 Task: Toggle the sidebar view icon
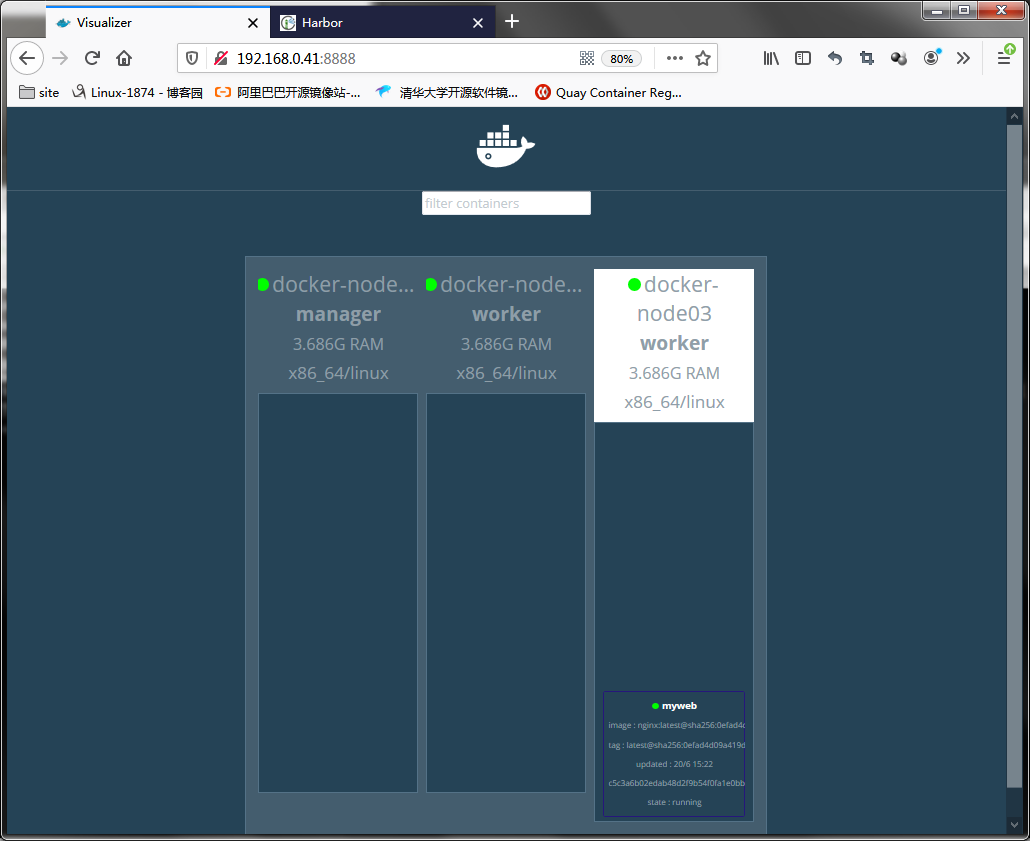pyautogui.click(x=803, y=58)
